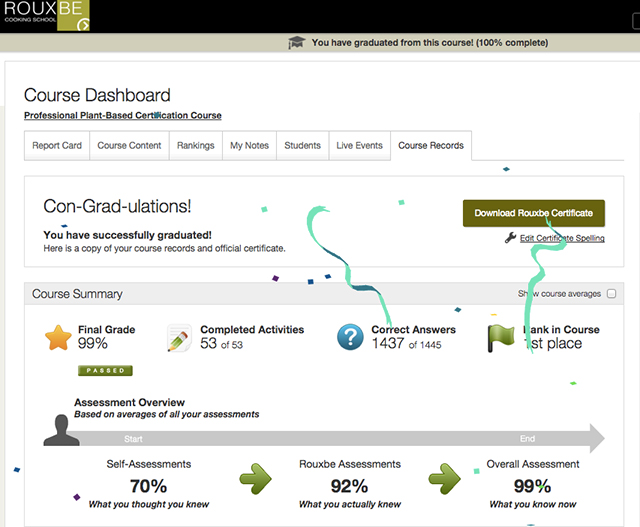Open the Live Events tab

point(360,145)
